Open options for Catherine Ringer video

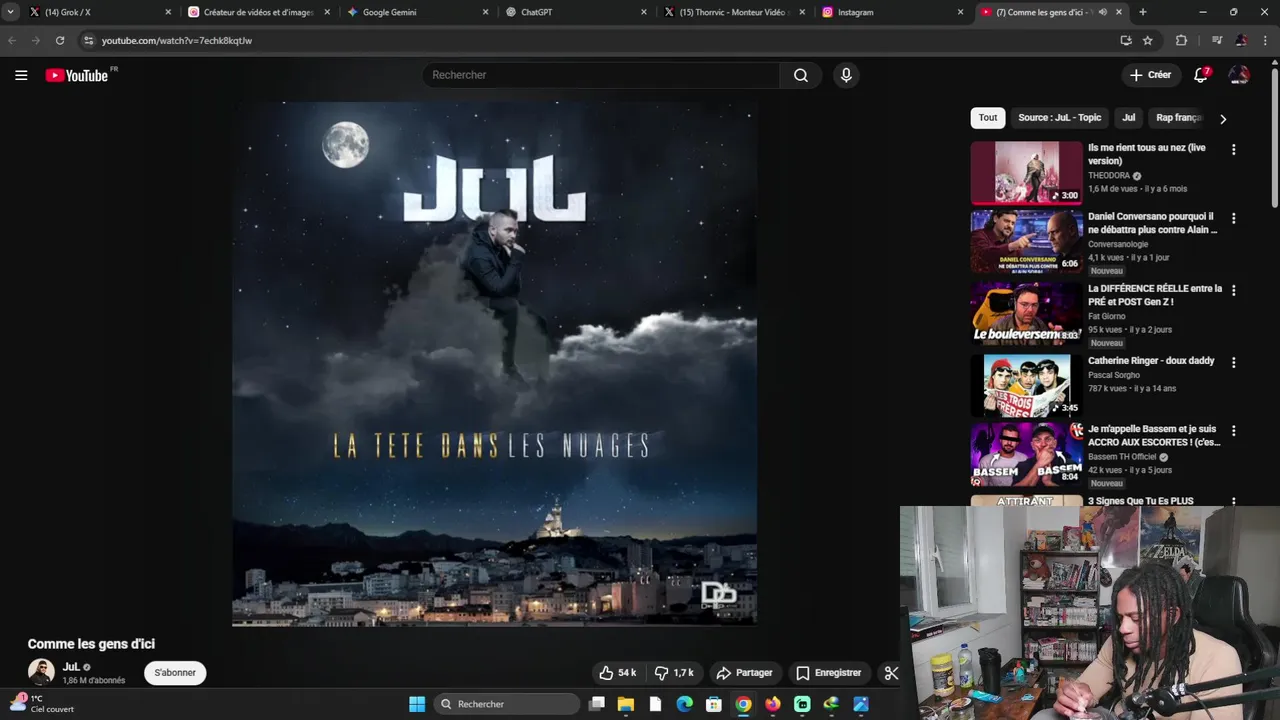[1233, 362]
